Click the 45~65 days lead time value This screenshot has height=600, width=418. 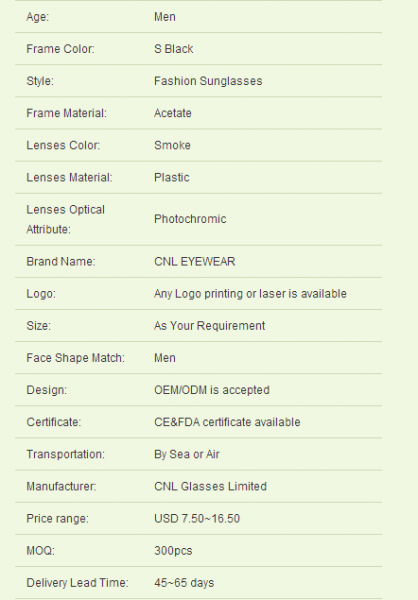tap(184, 583)
